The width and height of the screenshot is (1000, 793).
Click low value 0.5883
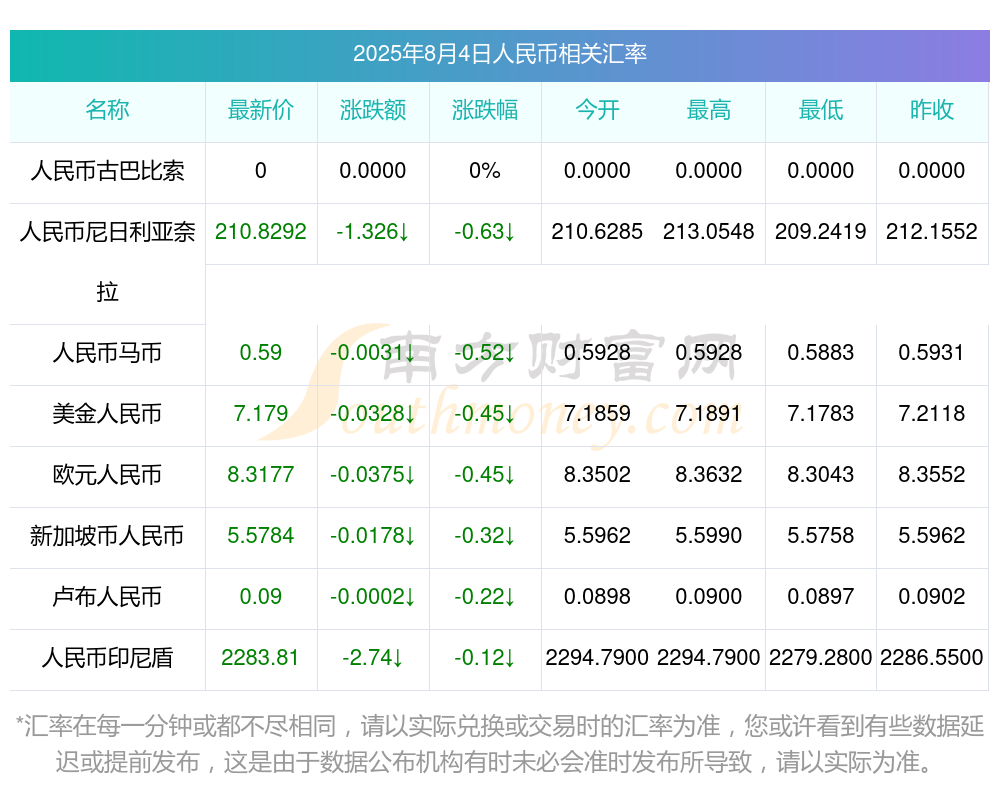click(x=821, y=353)
